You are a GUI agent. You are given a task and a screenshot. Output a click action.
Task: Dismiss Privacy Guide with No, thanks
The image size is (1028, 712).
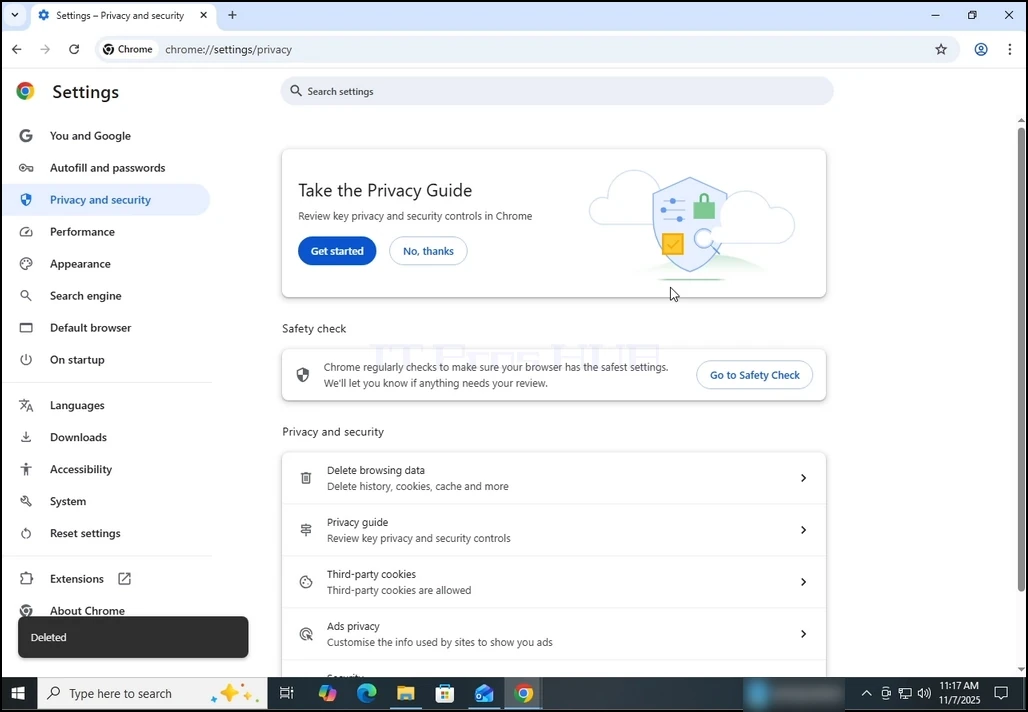click(x=428, y=251)
